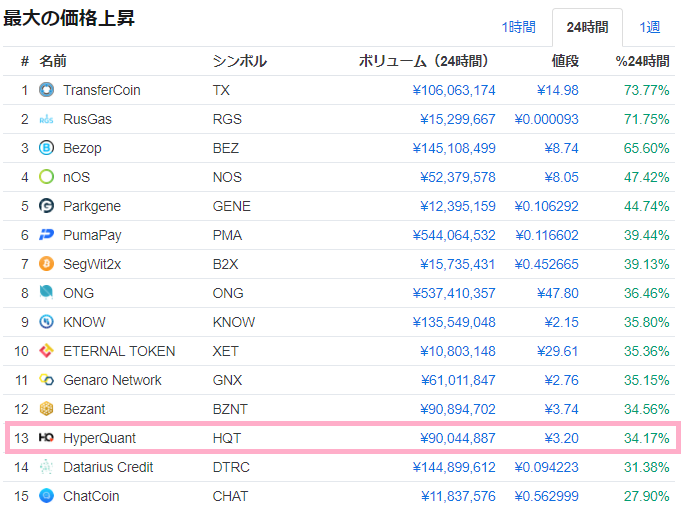Click the TransferCoin coin icon
Viewport: 682px width, 510px height.
point(46,90)
